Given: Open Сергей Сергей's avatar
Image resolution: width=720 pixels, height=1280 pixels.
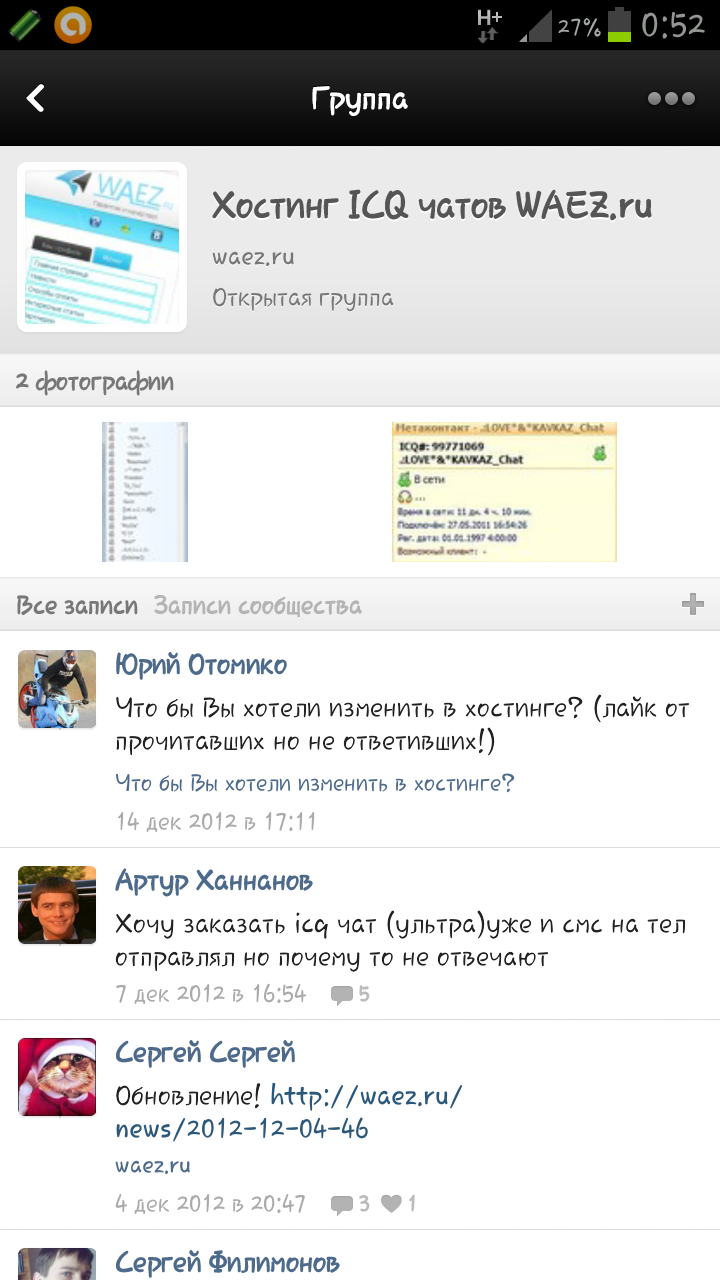Looking at the screenshot, I should (57, 1077).
